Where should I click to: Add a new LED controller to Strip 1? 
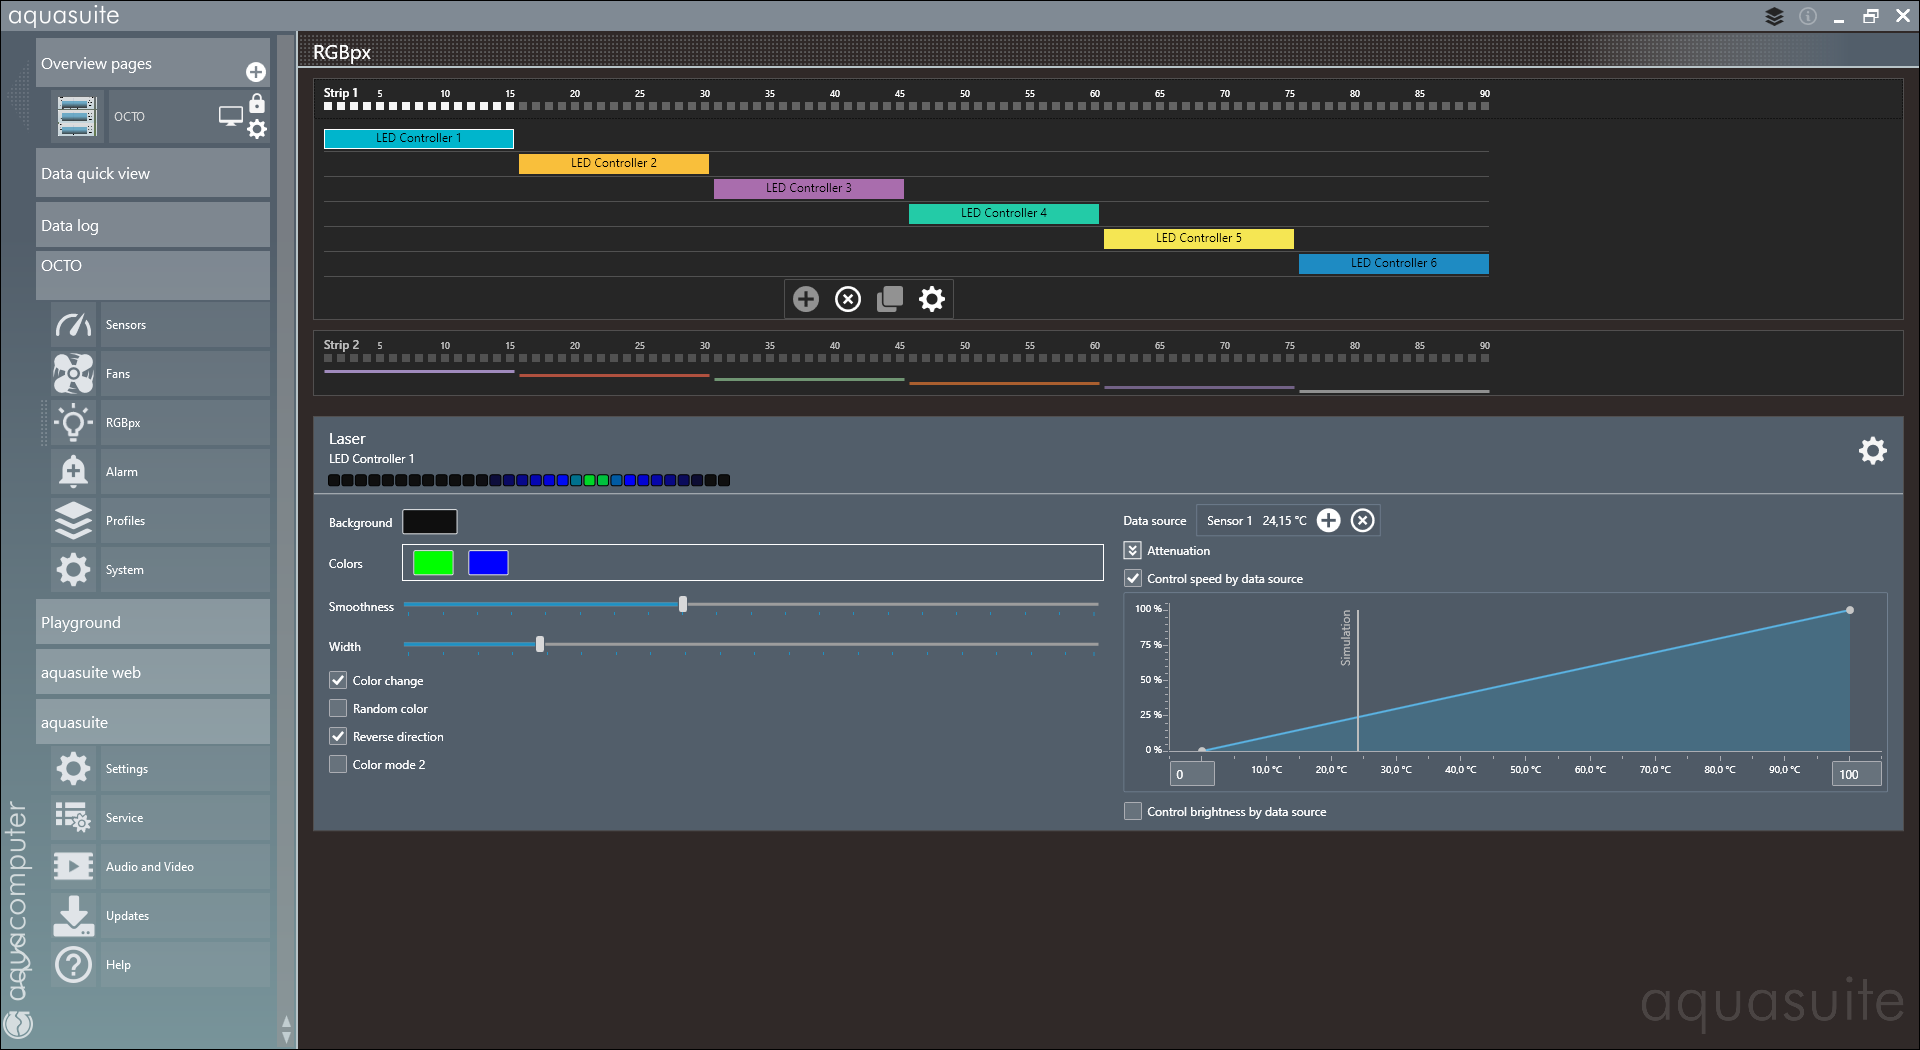pyautogui.click(x=806, y=299)
